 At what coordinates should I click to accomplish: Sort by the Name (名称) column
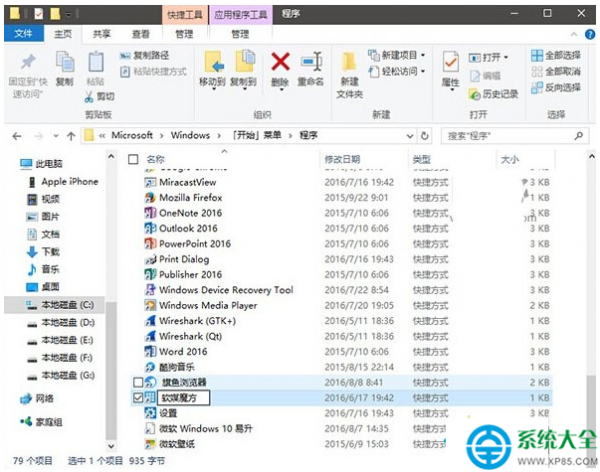pos(155,159)
